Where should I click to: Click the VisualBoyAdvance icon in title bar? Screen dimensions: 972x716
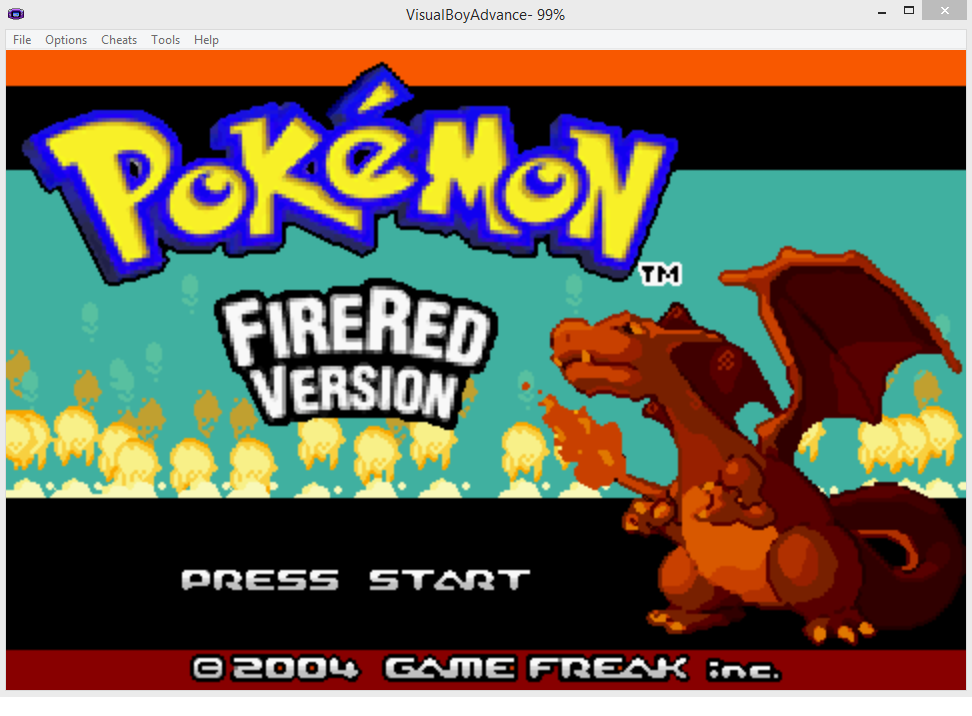tap(15, 13)
